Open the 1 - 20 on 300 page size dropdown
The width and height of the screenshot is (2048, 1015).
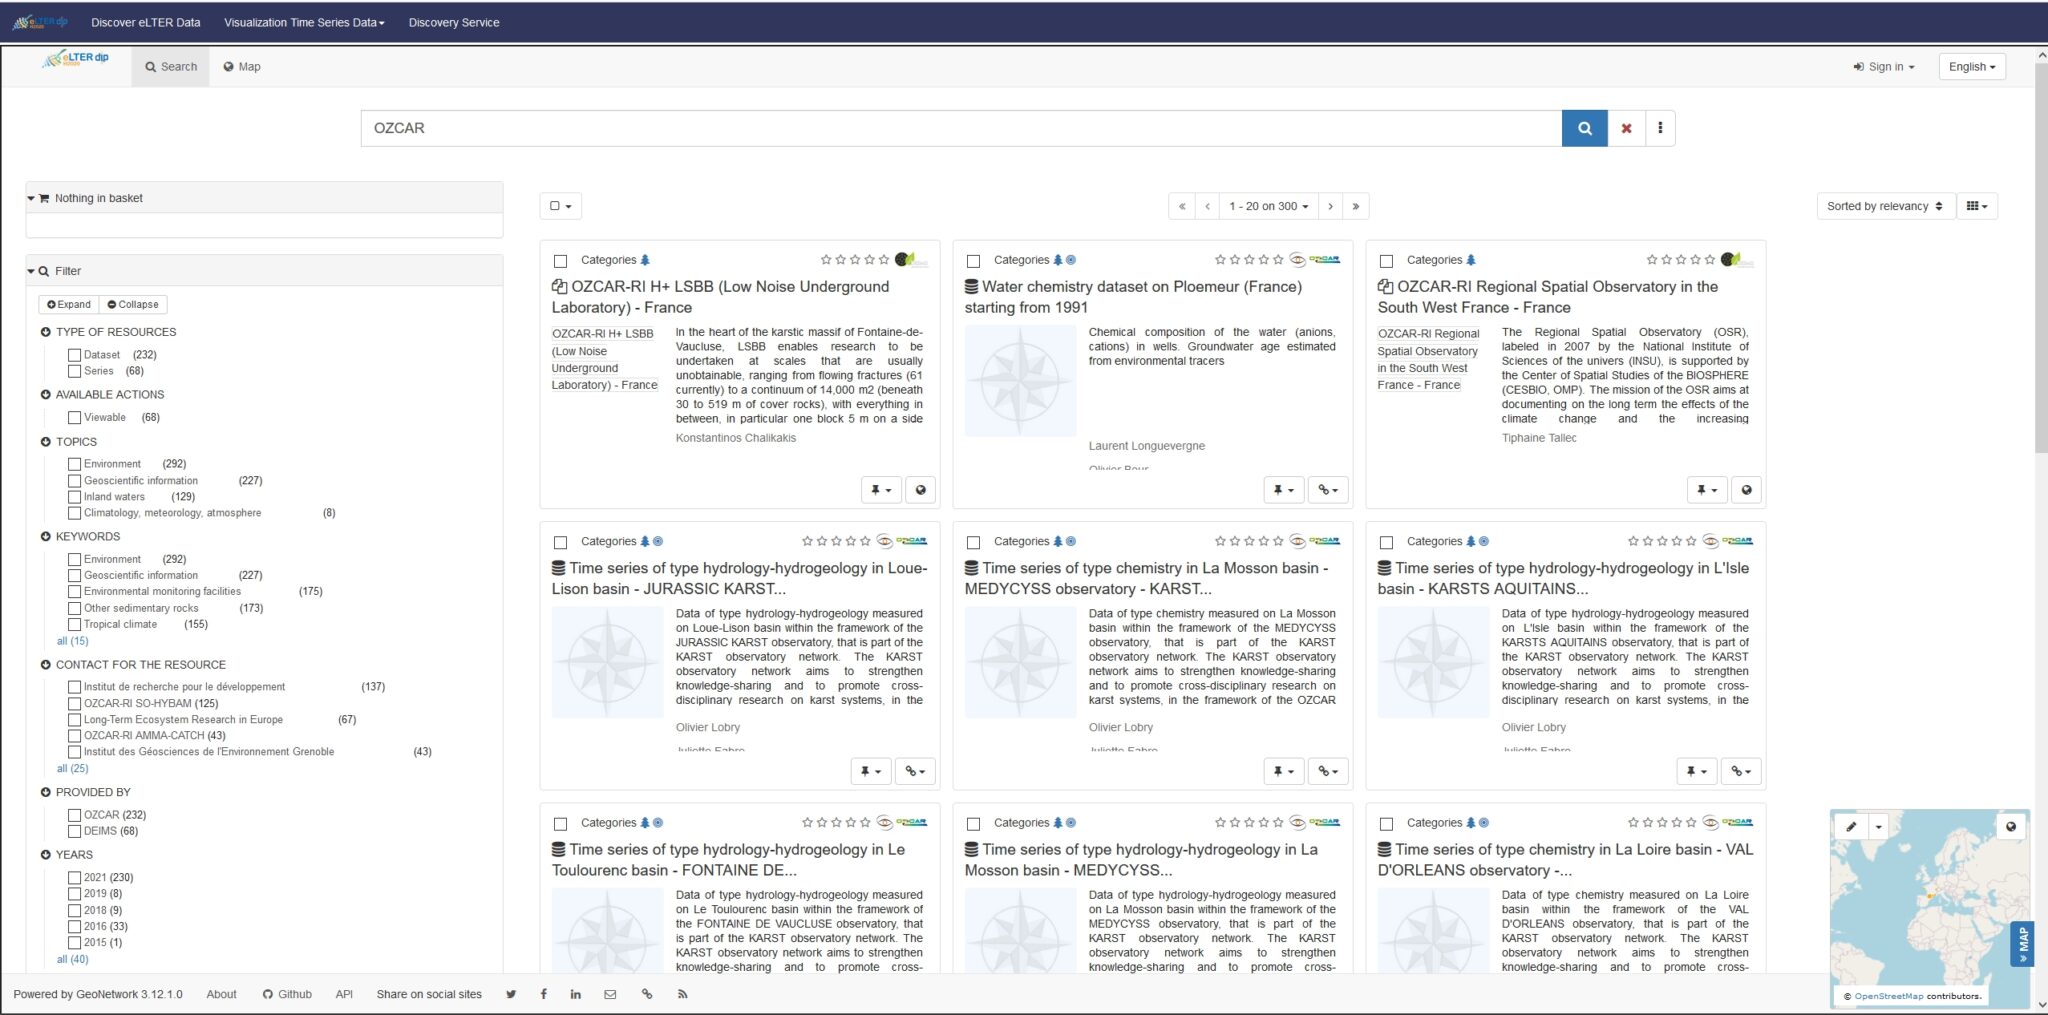pos(1268,206)
